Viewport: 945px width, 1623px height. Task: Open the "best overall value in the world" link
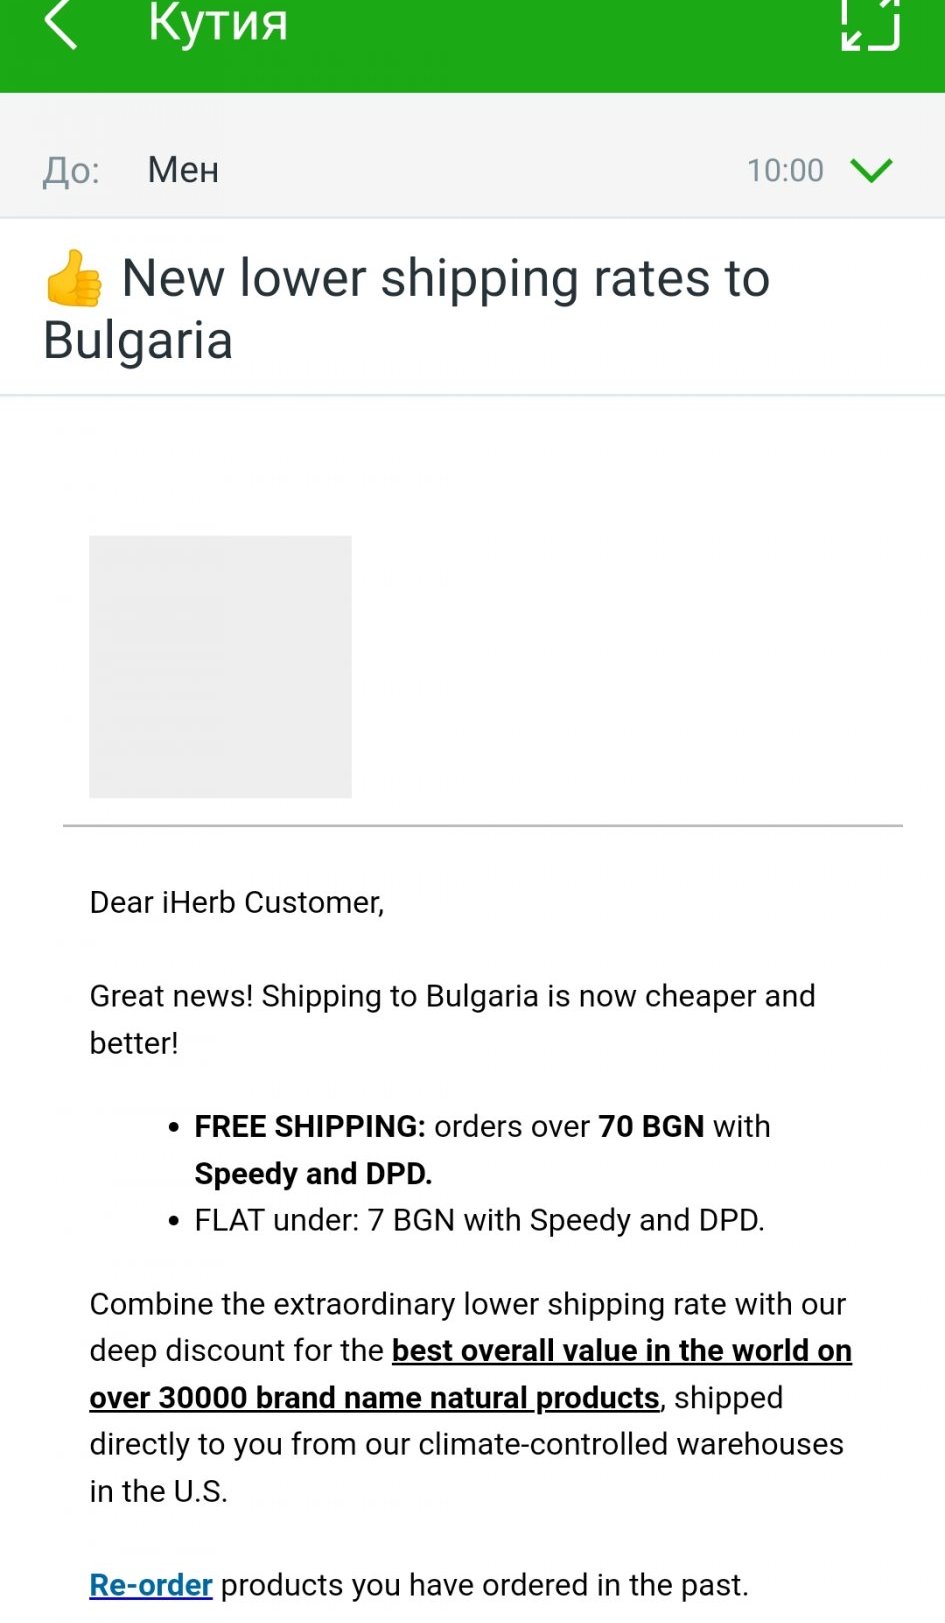[x=621, y=1351]
